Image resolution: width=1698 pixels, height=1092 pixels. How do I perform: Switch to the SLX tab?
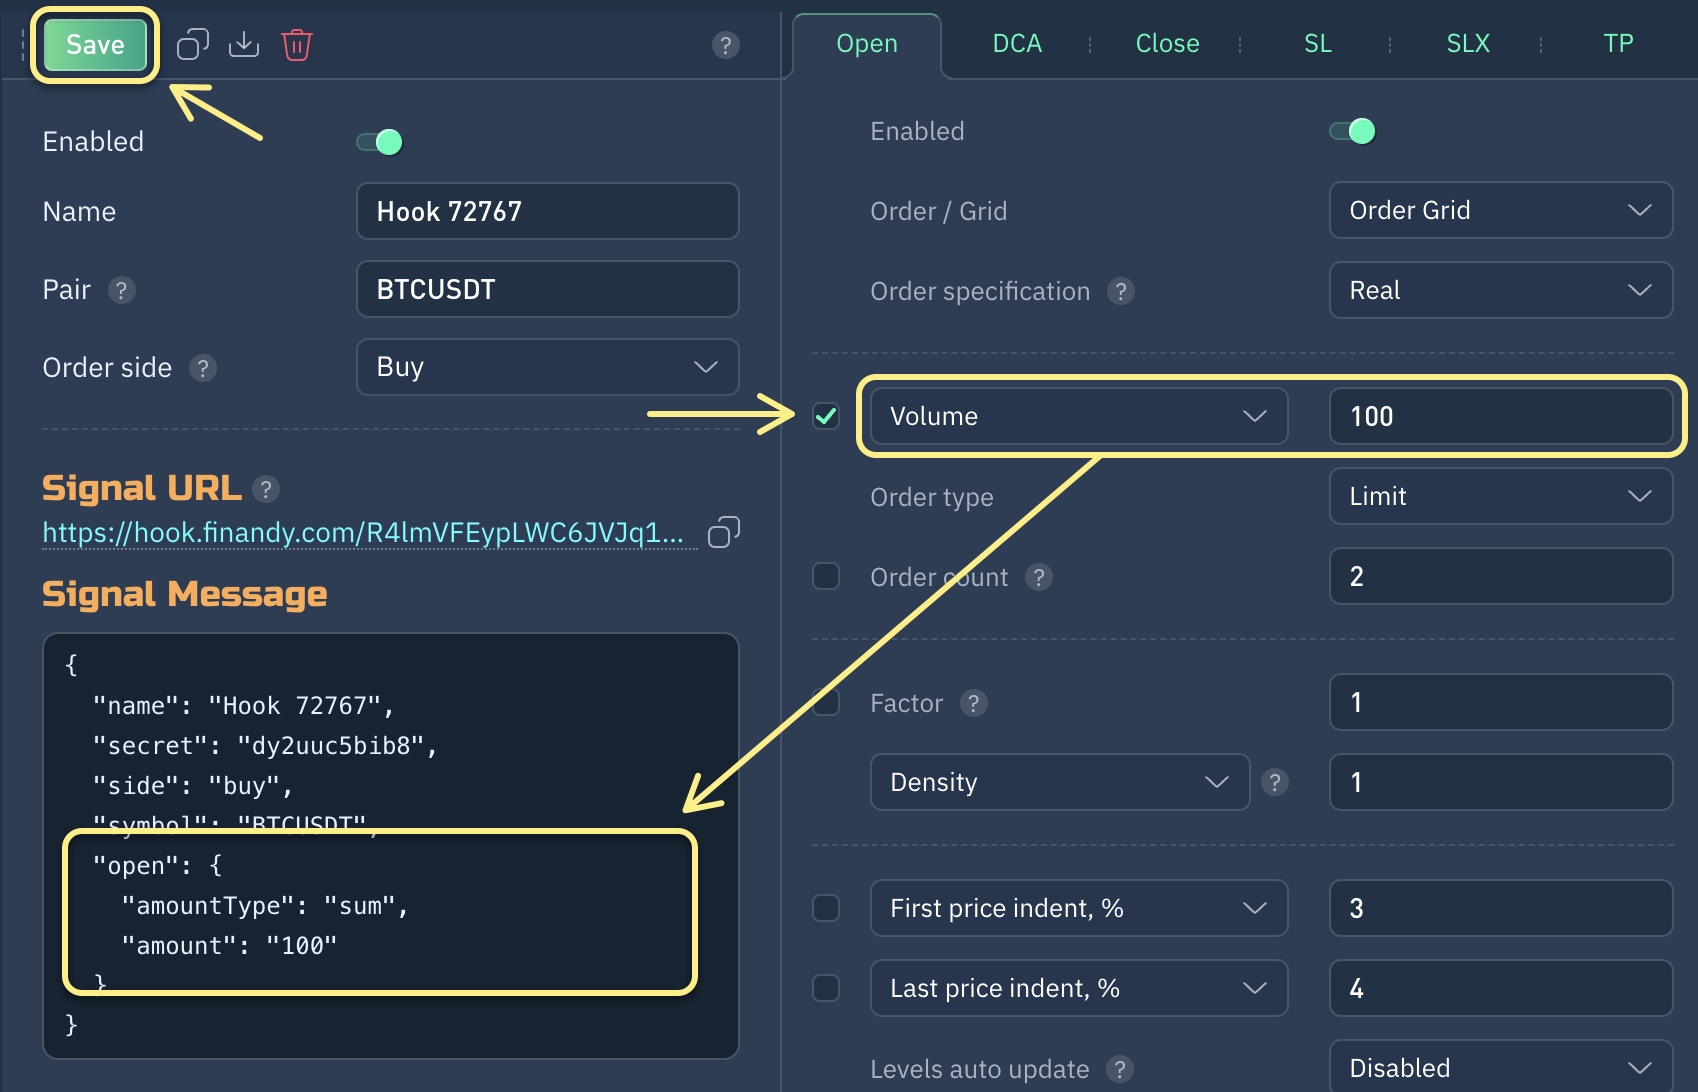[1468, 44]
